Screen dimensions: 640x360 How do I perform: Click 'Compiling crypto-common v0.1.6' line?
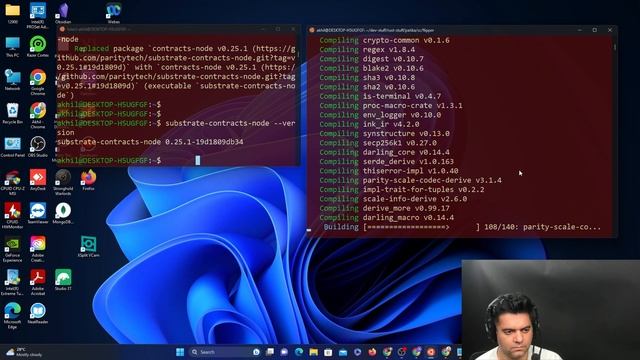click(x=384, y=40)
